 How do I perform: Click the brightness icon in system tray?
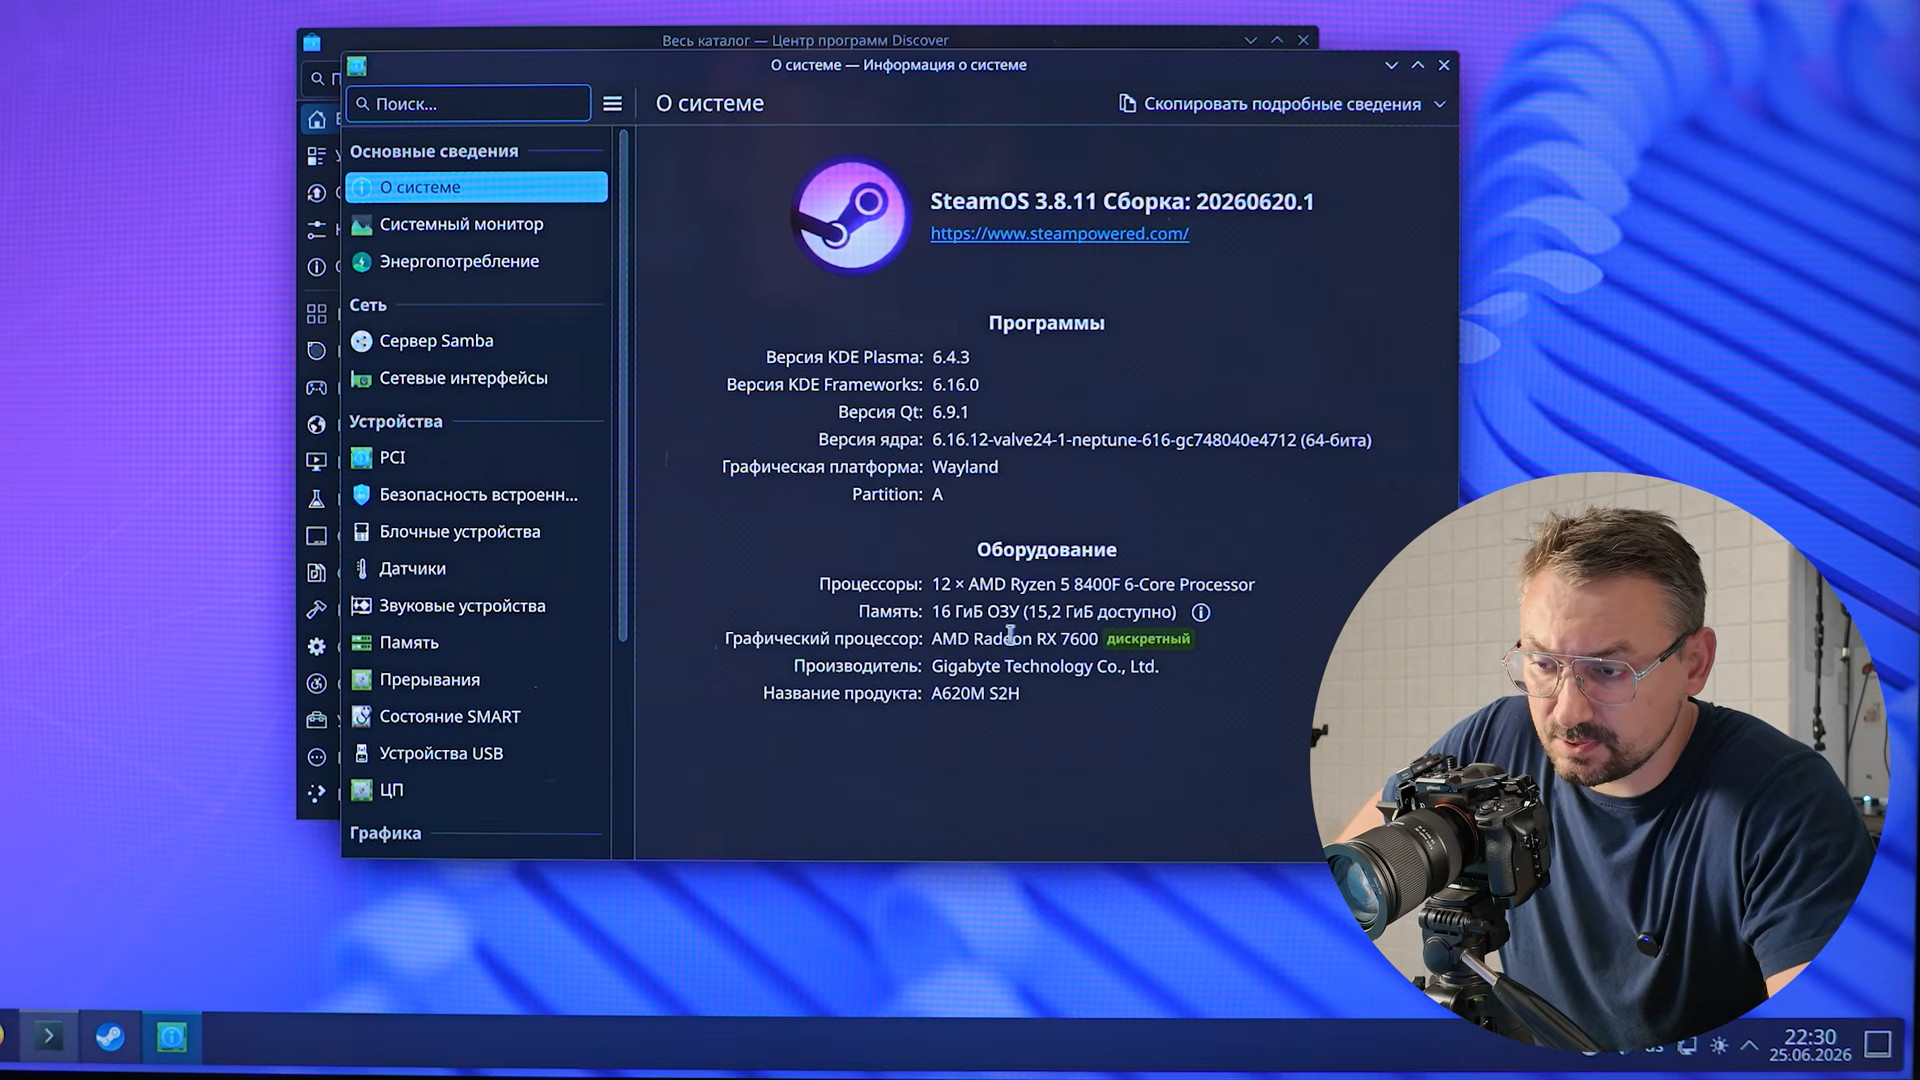point(1719,1046)
